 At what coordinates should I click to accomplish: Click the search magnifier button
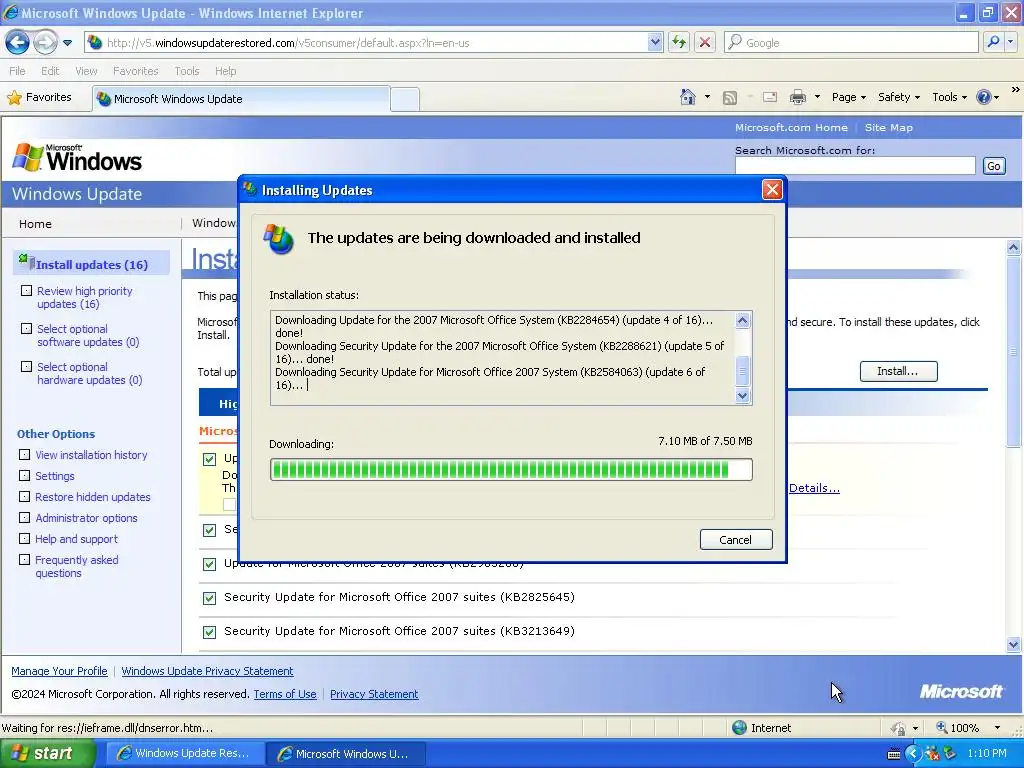point(993,43)
